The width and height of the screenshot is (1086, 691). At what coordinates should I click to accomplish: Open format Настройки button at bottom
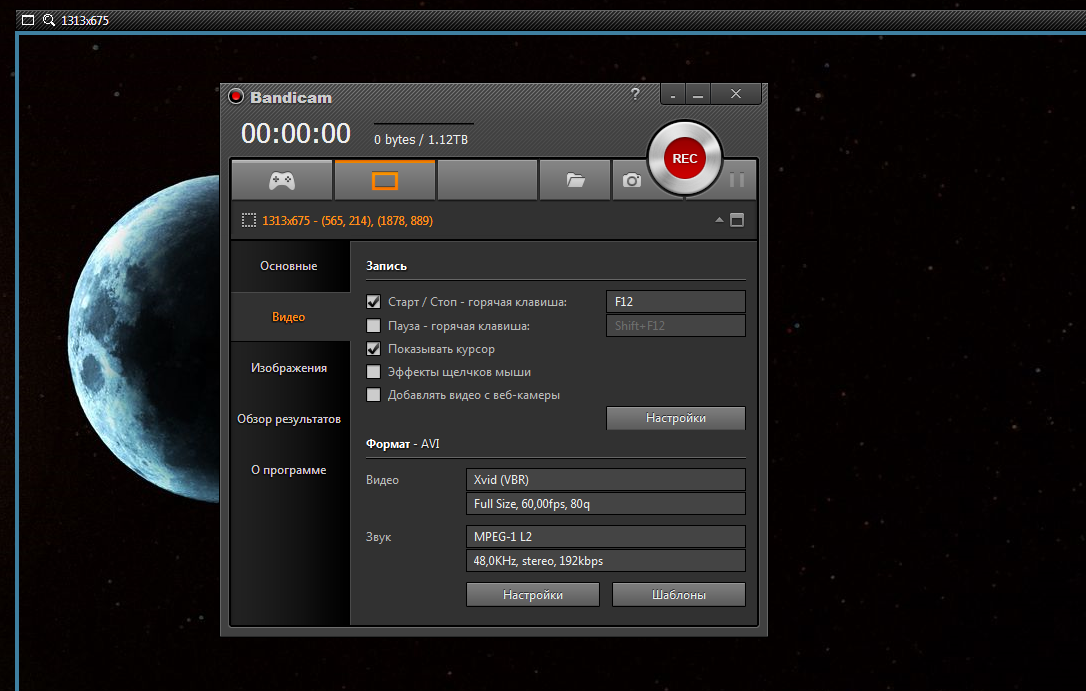click(x=533, y=595)
